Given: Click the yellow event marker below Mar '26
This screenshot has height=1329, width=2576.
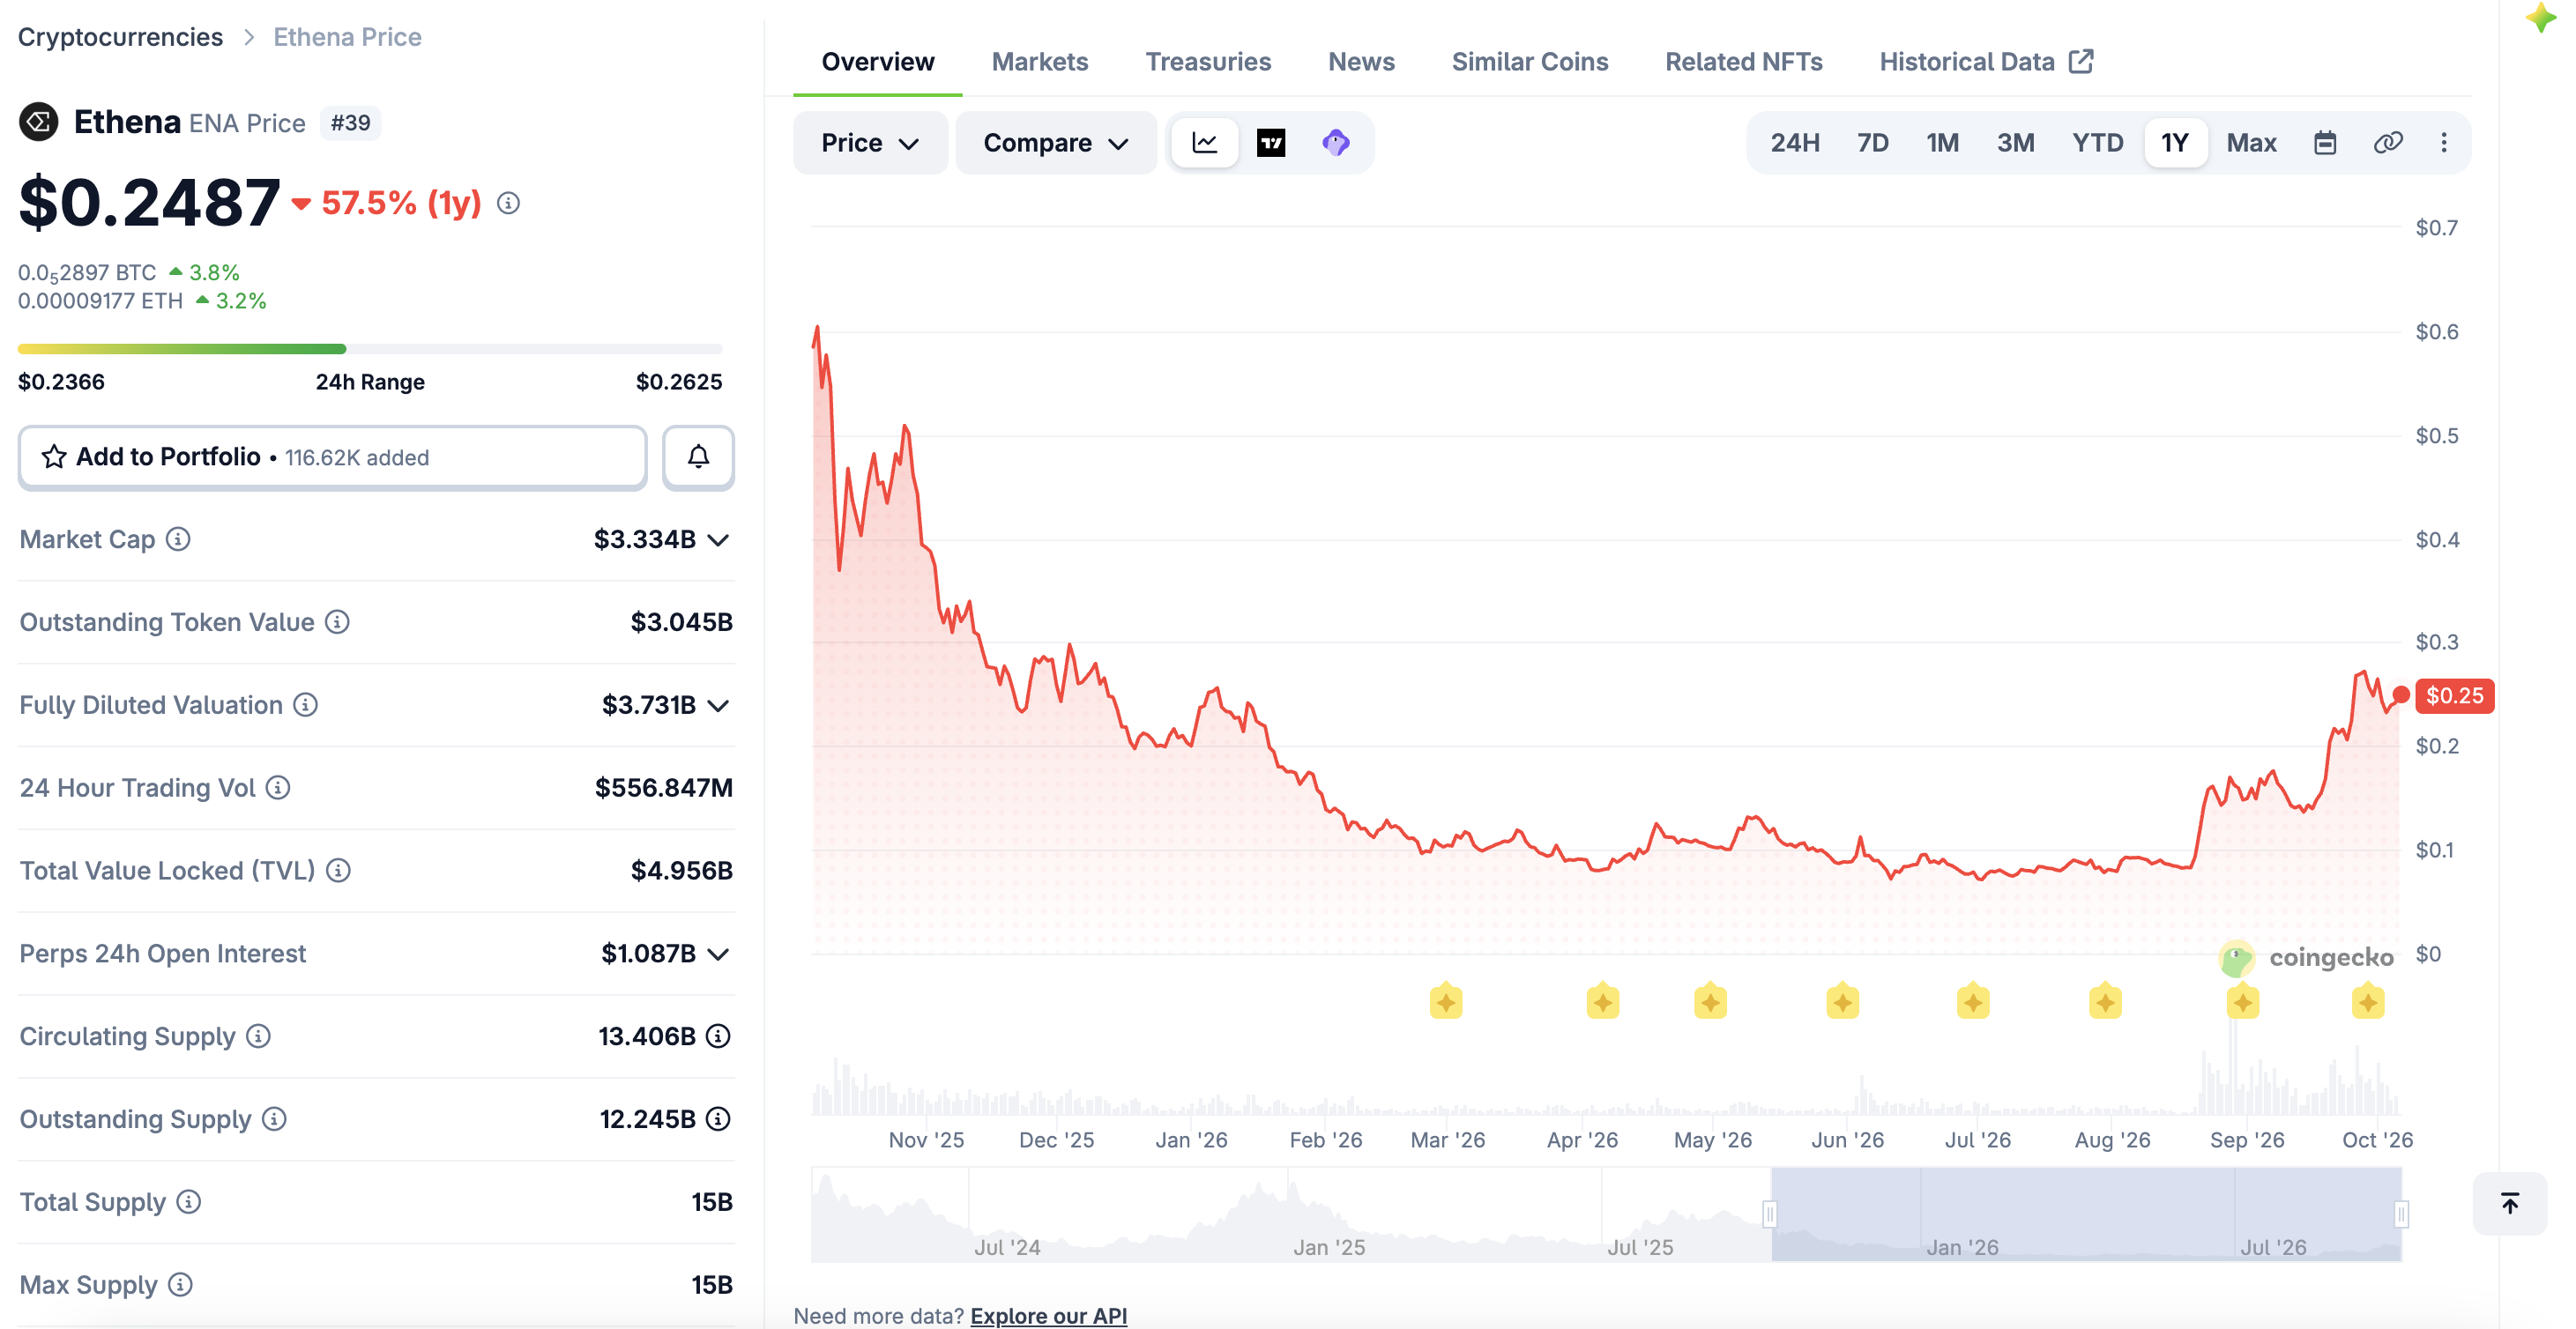Looking at the screenshot, I should [1446, 1001].
